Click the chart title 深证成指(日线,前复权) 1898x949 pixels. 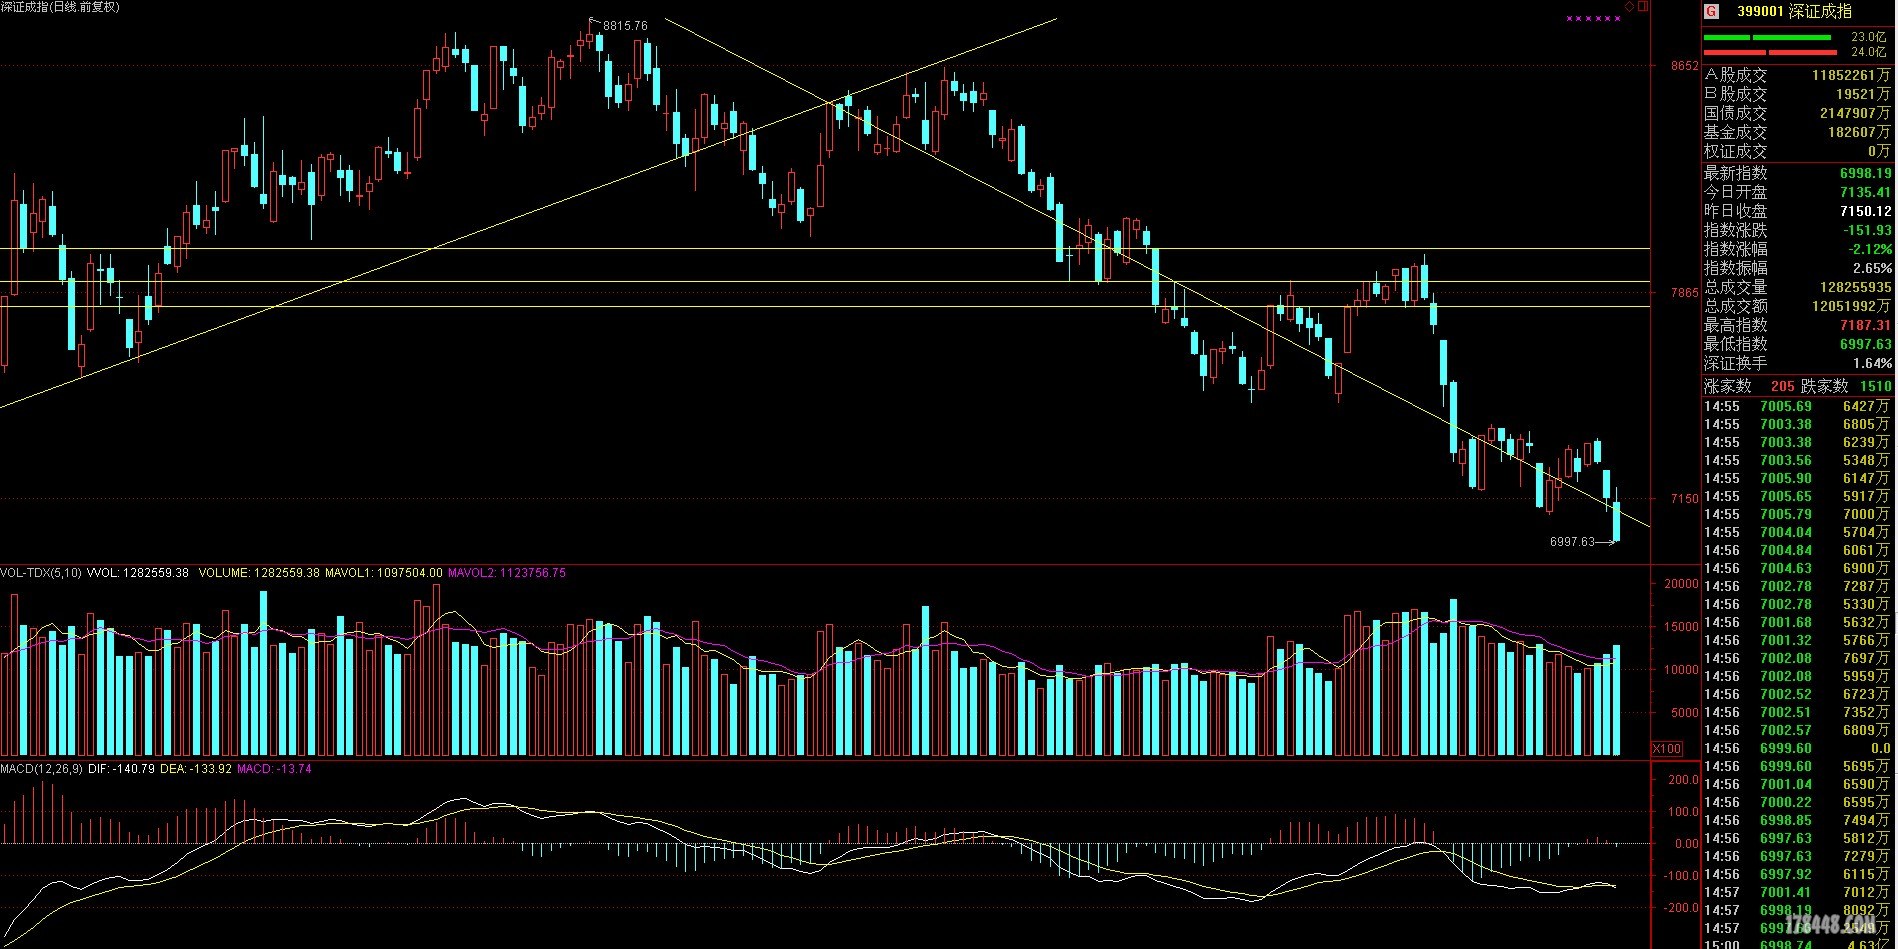click(x=60, y=7)
